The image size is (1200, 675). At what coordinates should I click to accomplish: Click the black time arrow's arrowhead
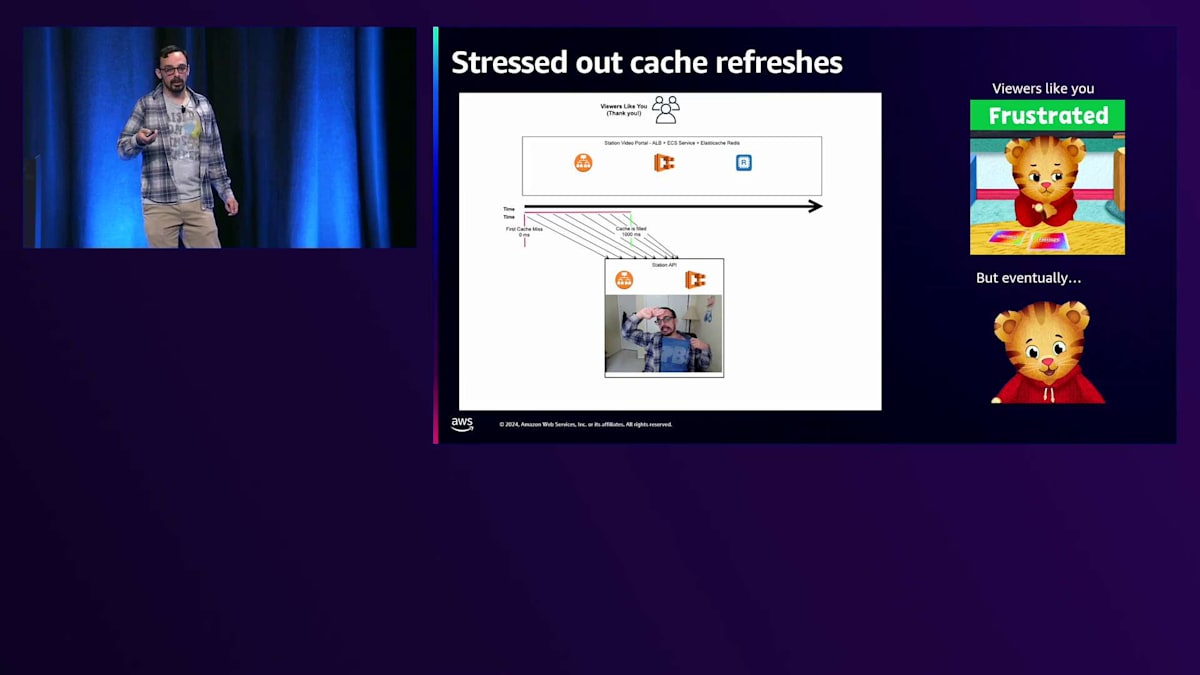(x=815, y=206)
